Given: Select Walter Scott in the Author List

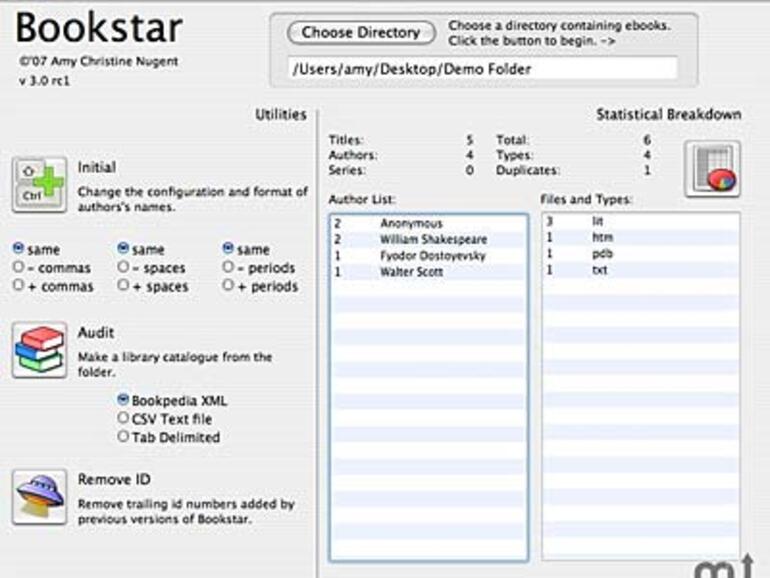Looking at the screenshot, I should [x=429, y=272].
